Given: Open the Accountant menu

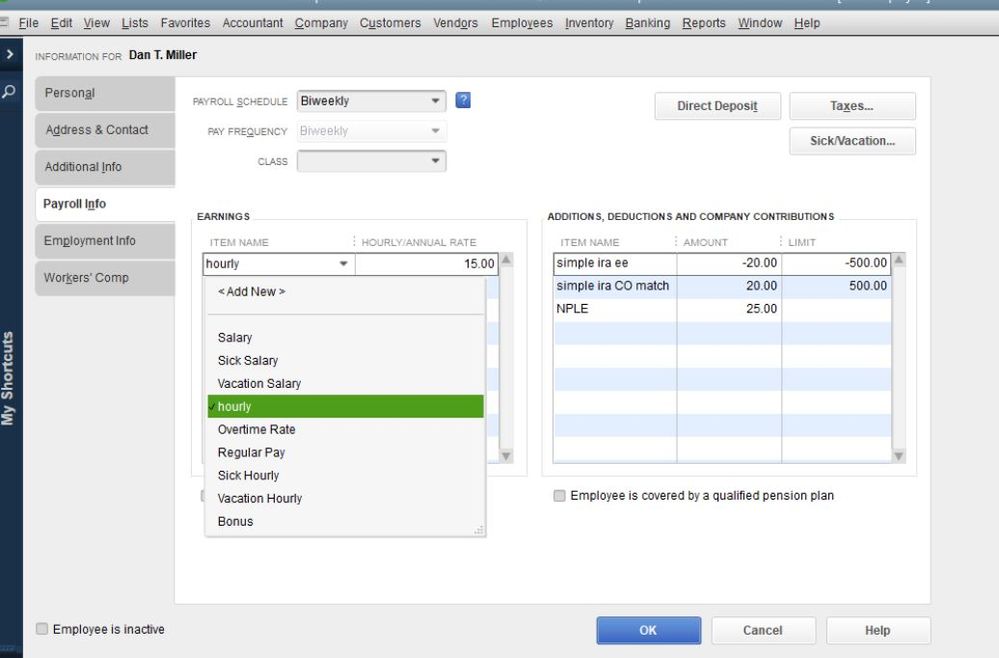Looking at the screenshot, I should coord(252,23).
